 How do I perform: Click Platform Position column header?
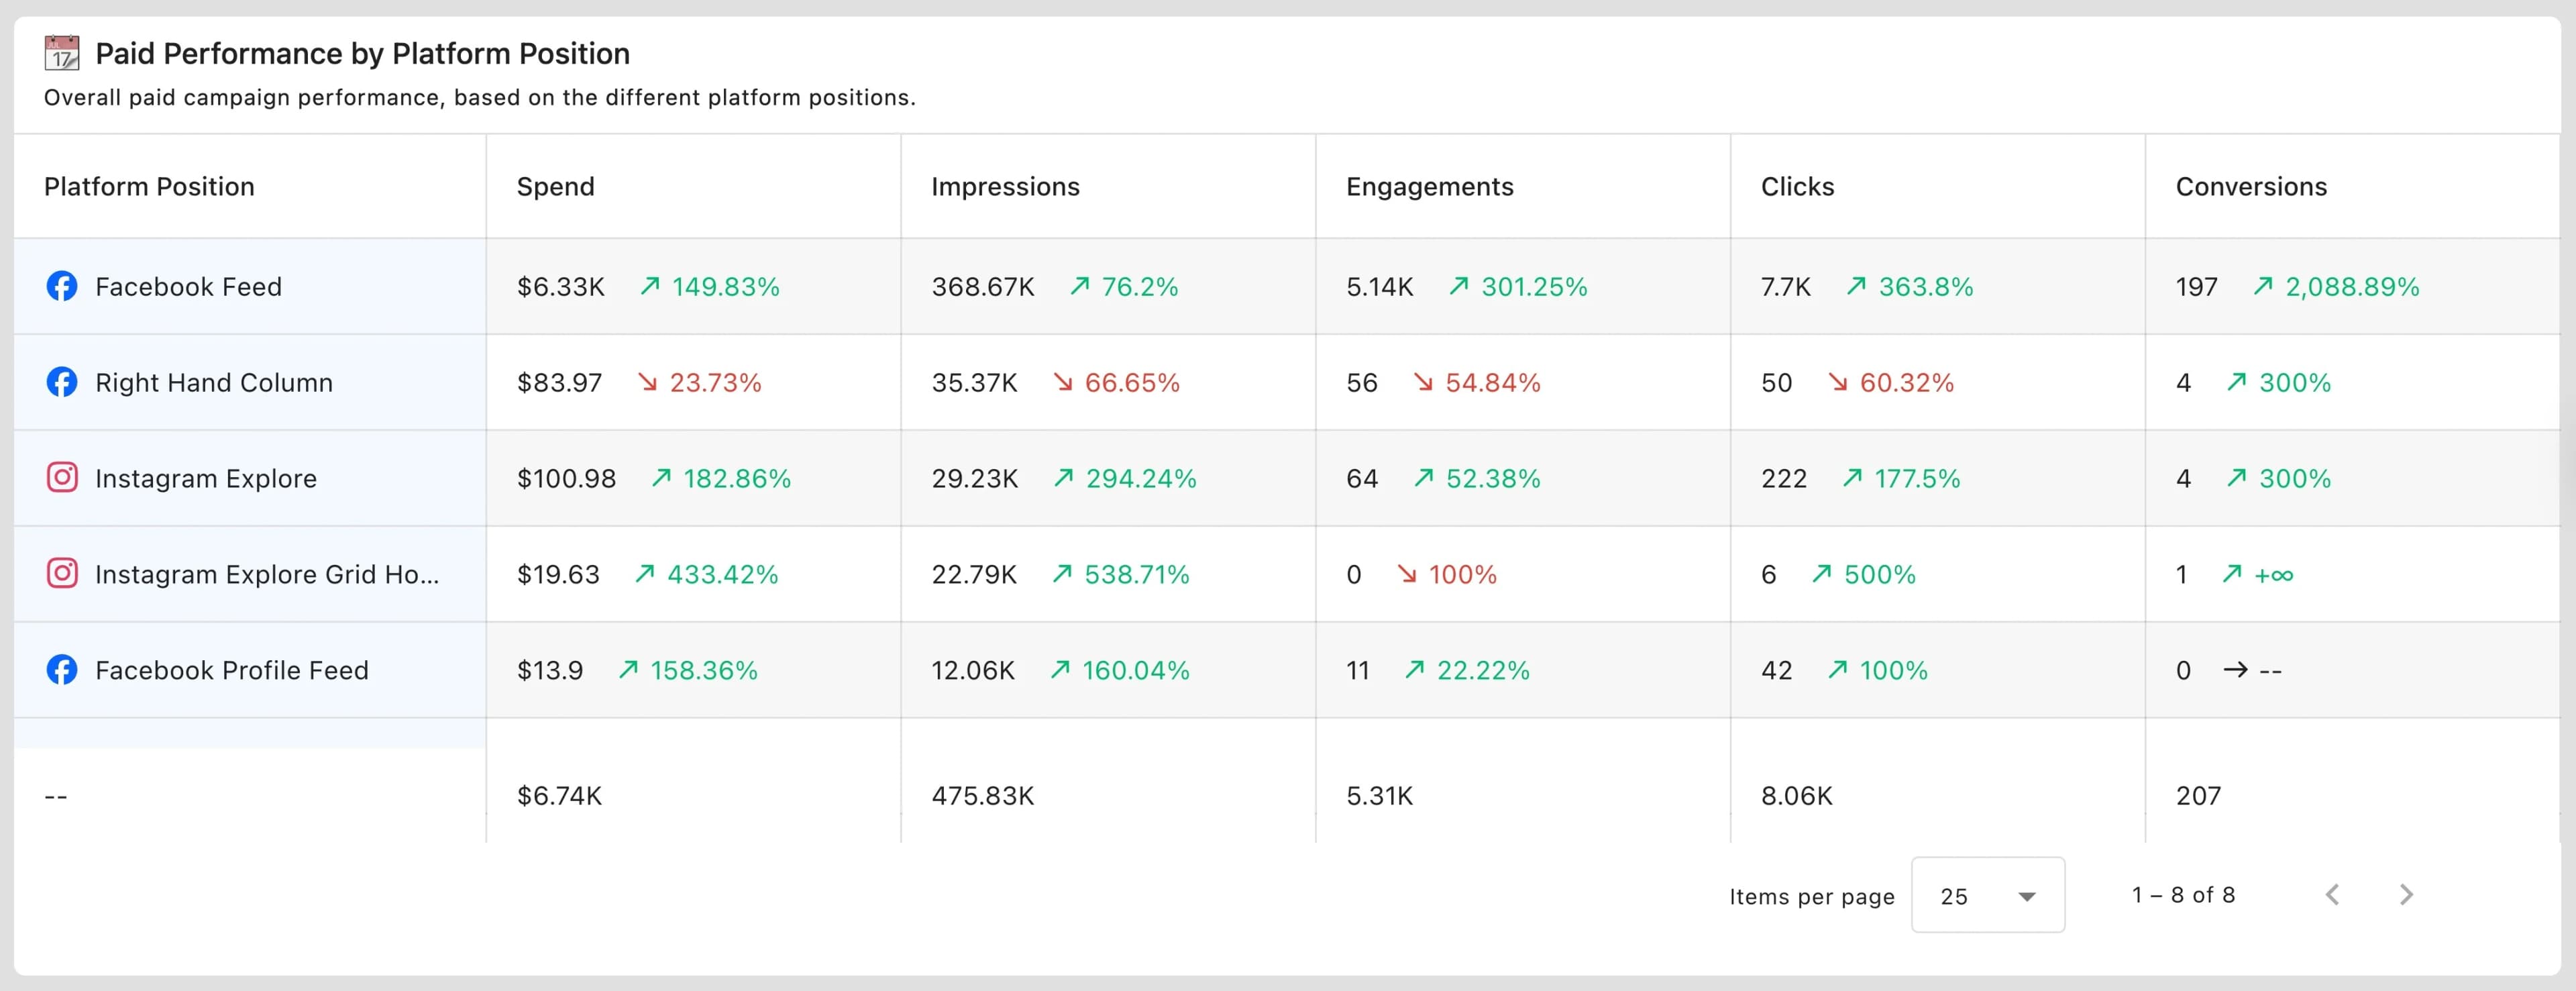(x=149, y=187)
